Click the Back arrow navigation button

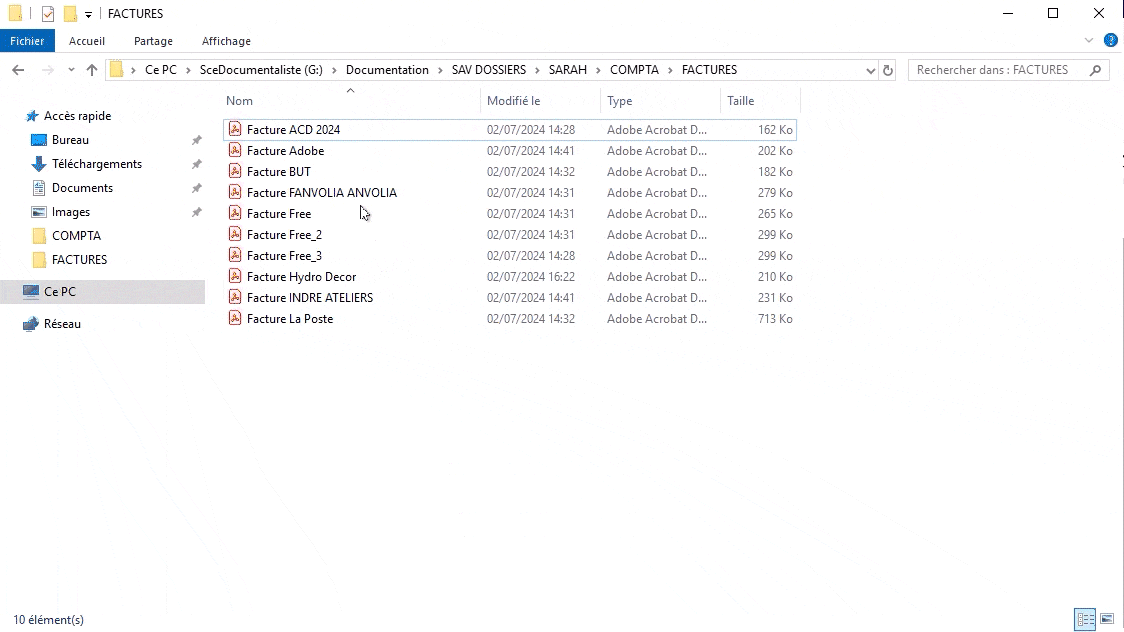tap(19, 70)
